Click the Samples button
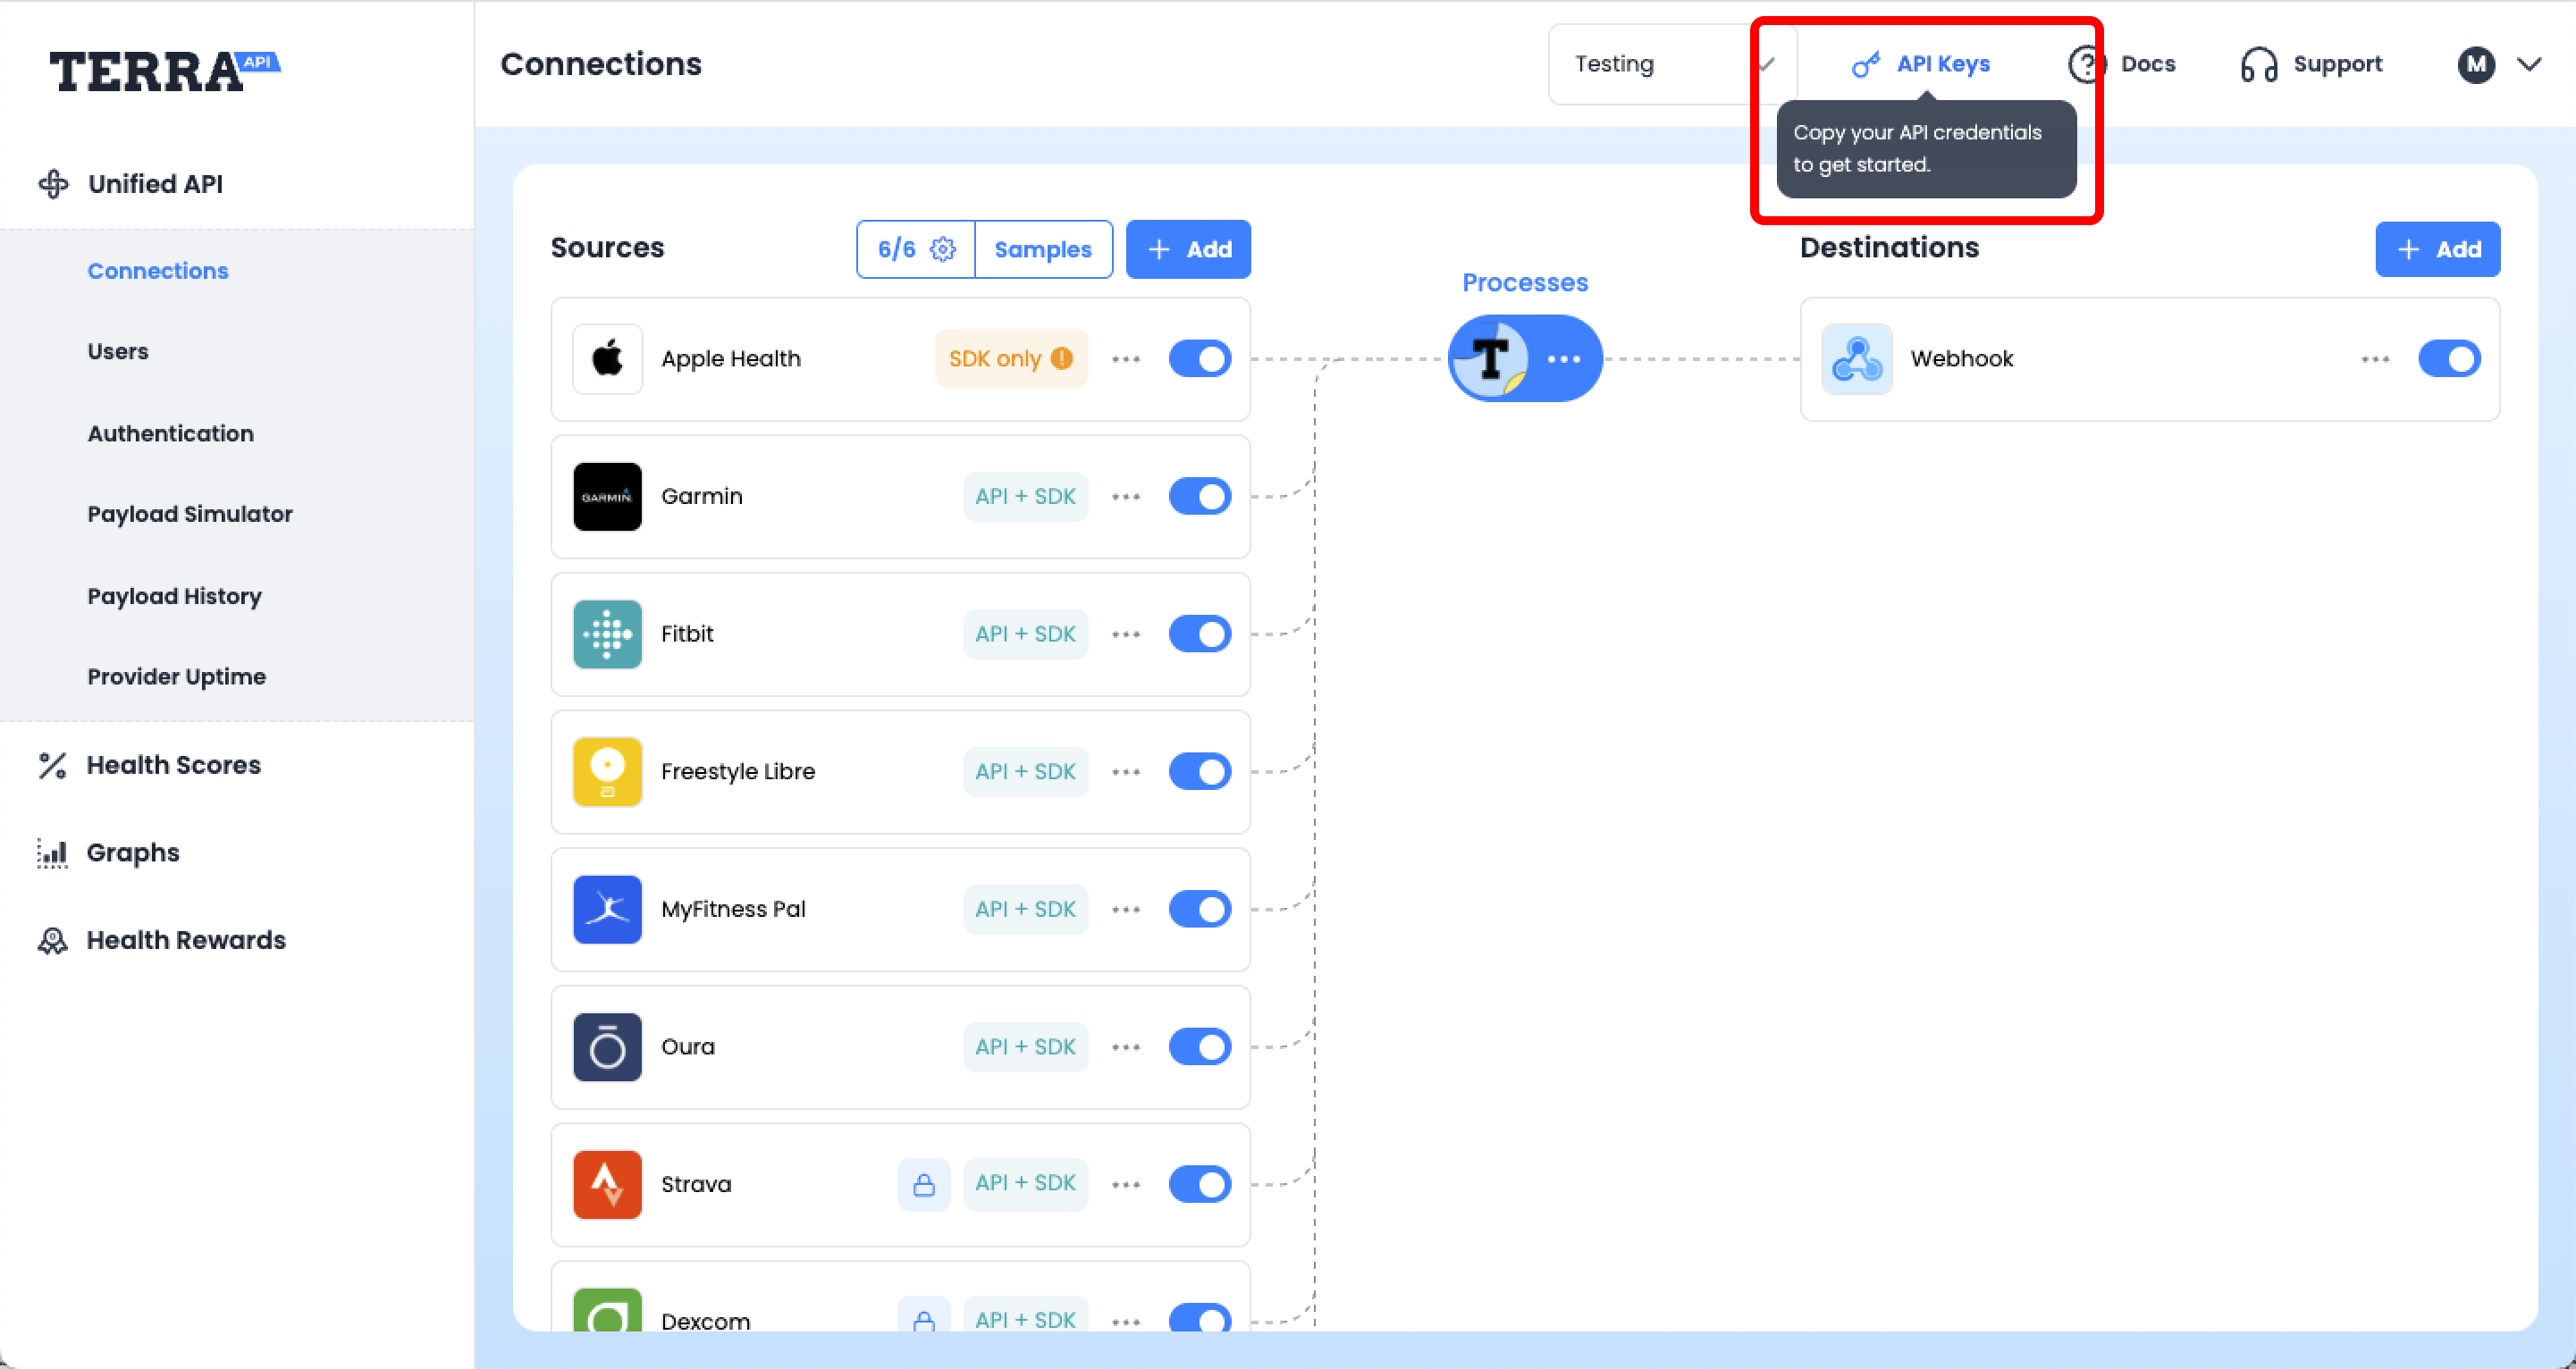Screen dimensions: 2576x1369 pos(1042,249)
